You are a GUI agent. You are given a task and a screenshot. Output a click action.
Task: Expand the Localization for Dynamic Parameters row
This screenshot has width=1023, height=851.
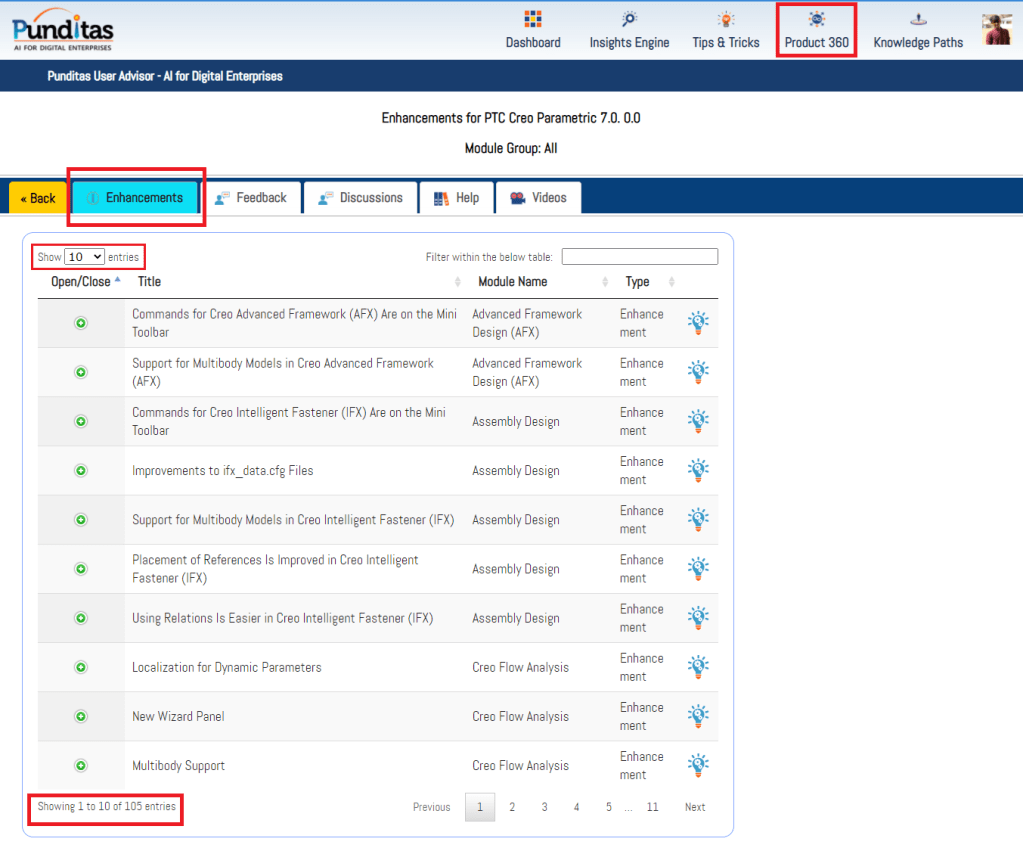[x=81, y=667]
